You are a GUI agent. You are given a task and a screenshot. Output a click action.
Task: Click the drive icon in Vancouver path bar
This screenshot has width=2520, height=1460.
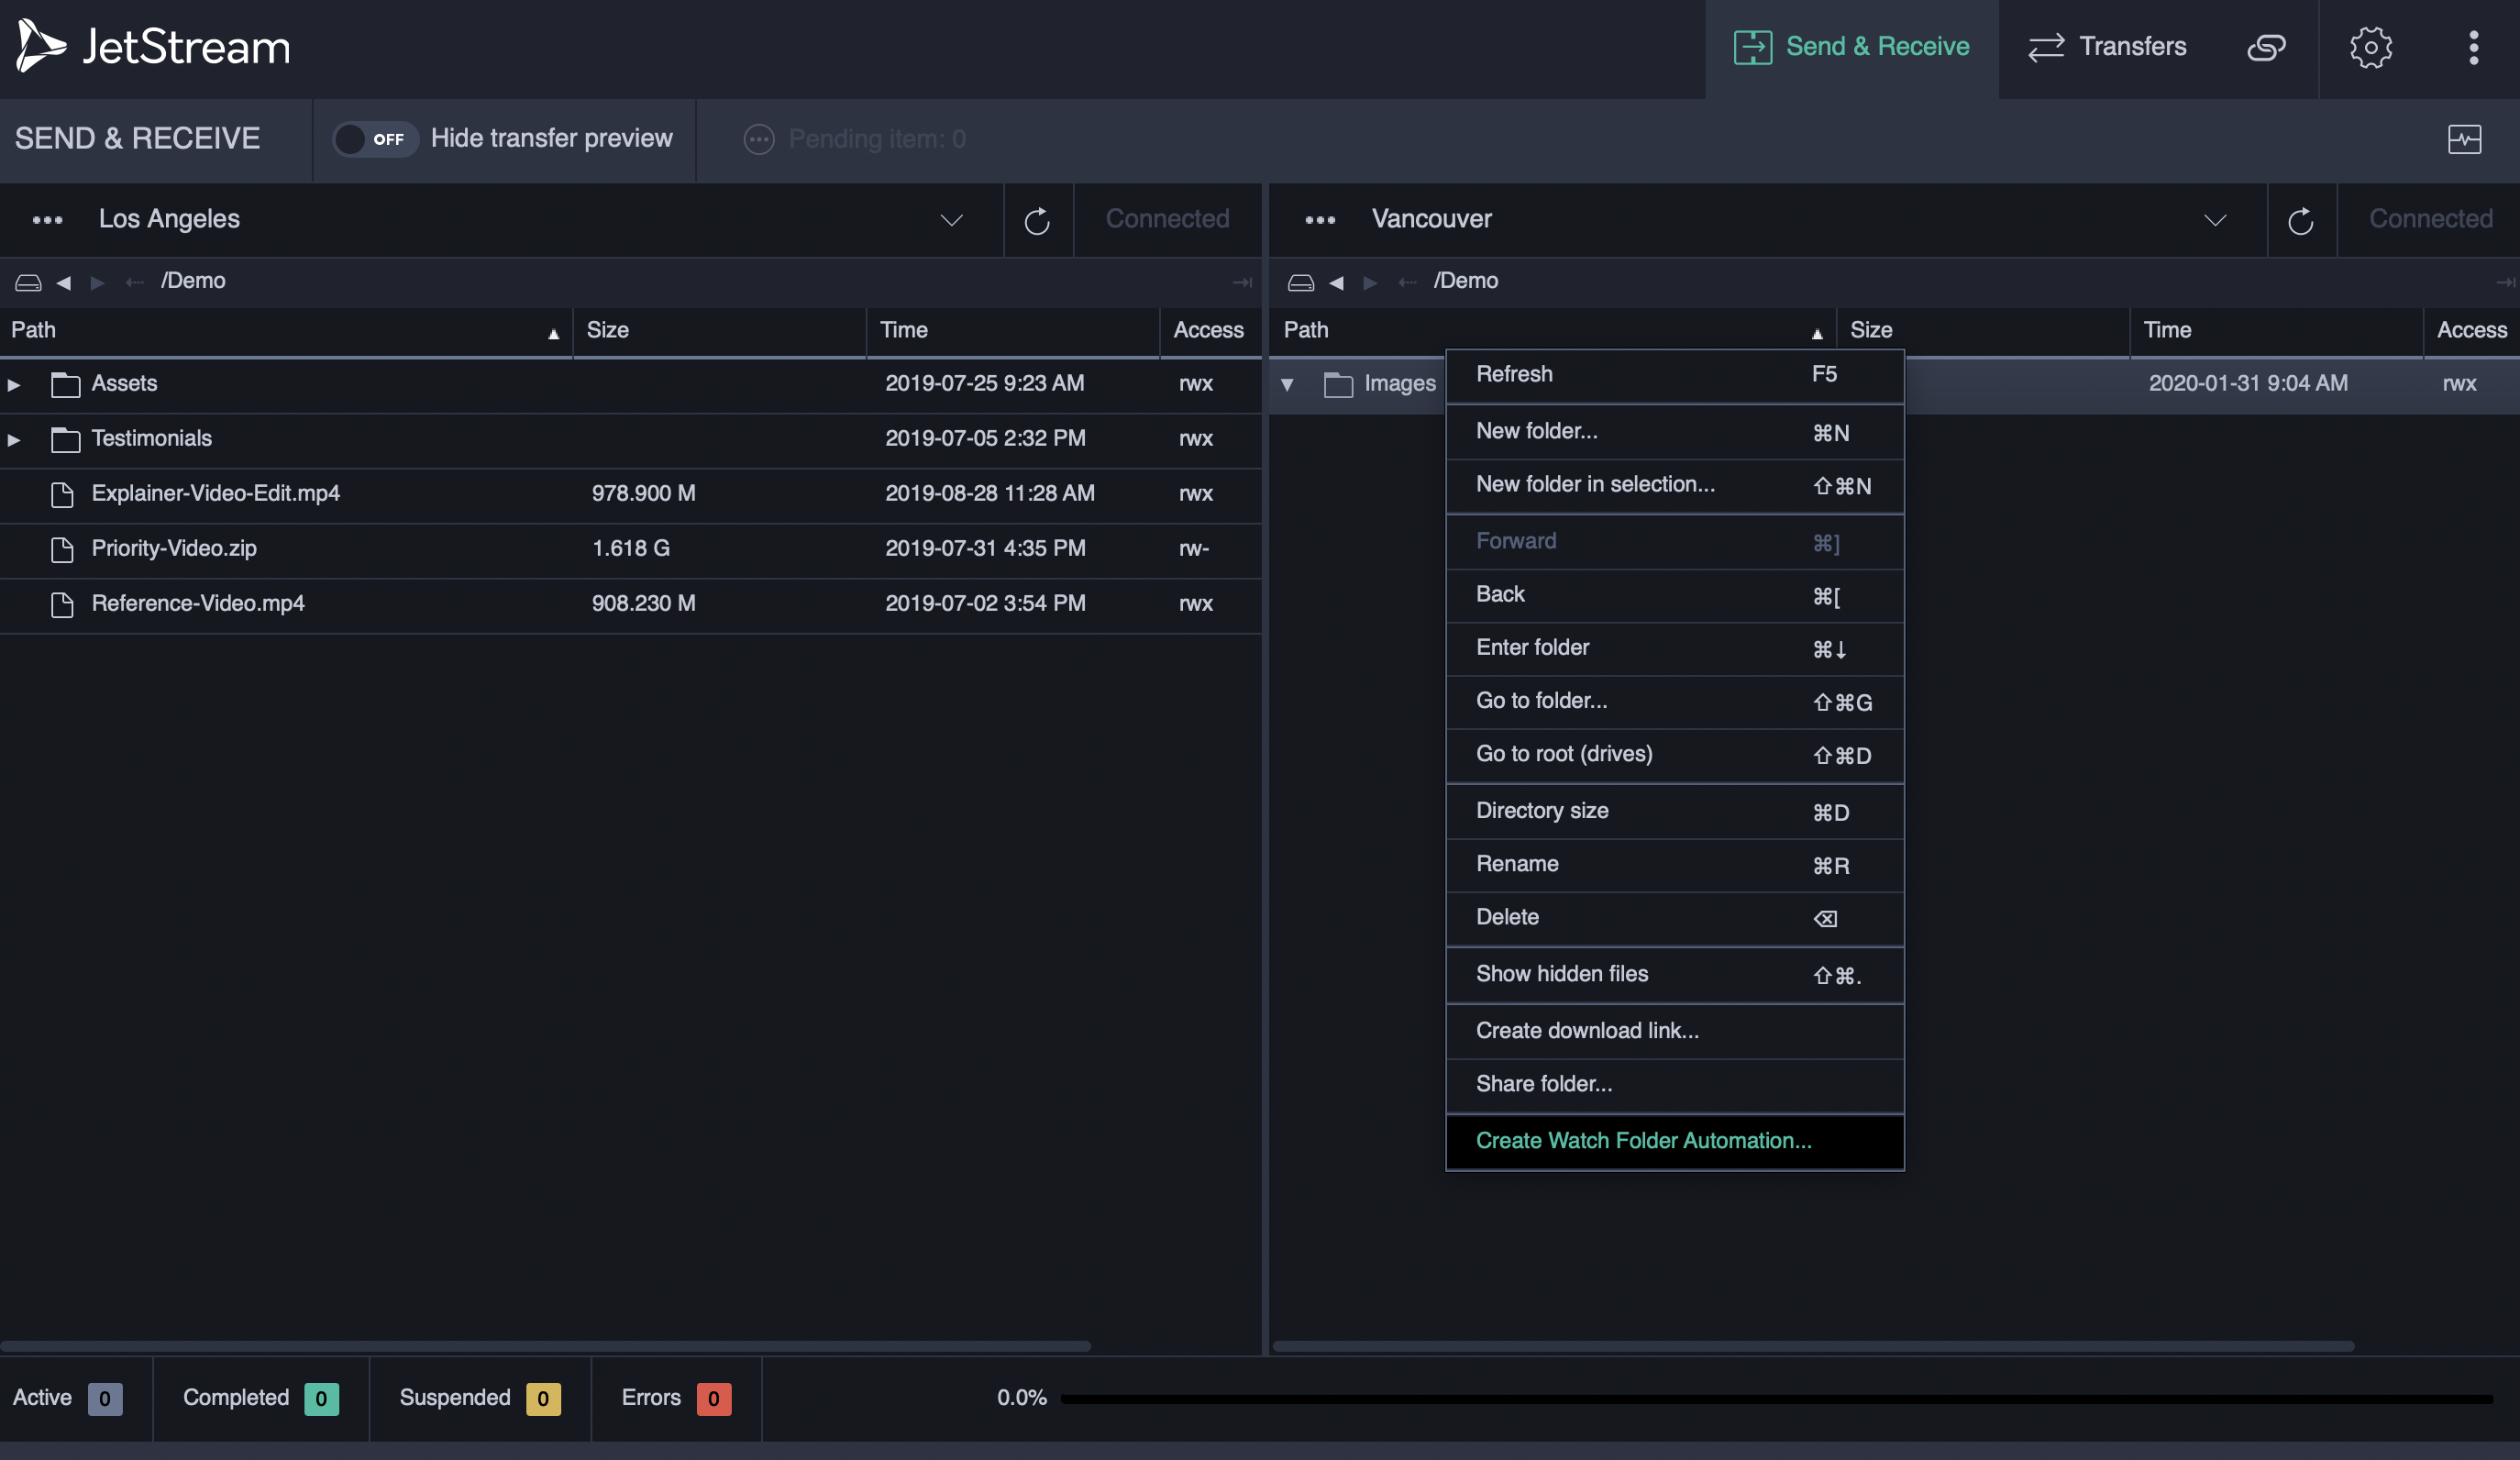1301,283
